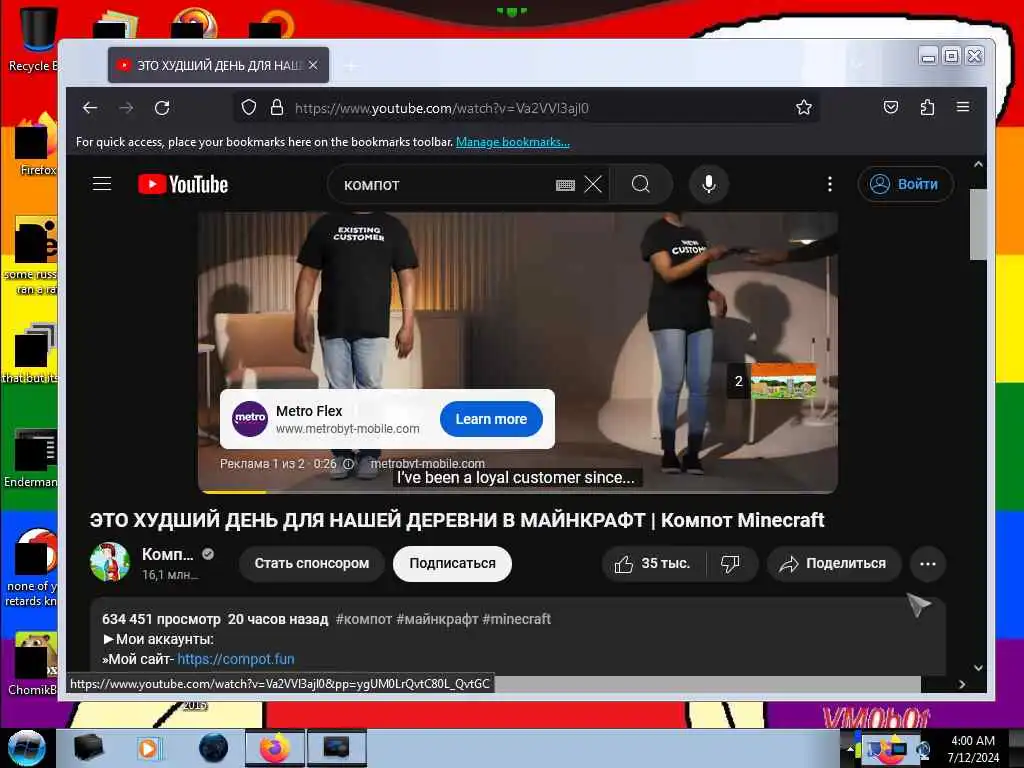Image resolution: width=1024 pixels, height=768 pixels.
Task: Click the Войти sign-in button
Action: pos(905,184)
